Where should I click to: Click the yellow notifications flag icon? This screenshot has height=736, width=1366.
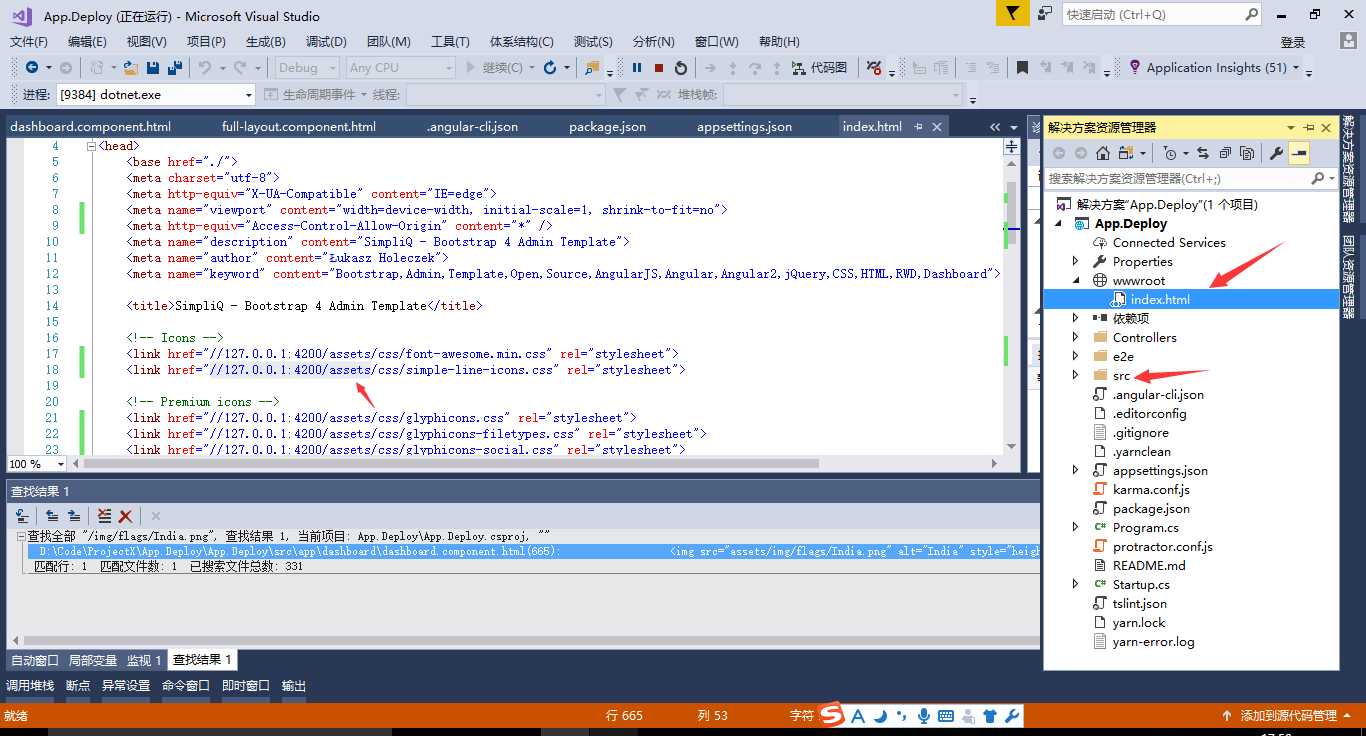1012,14
